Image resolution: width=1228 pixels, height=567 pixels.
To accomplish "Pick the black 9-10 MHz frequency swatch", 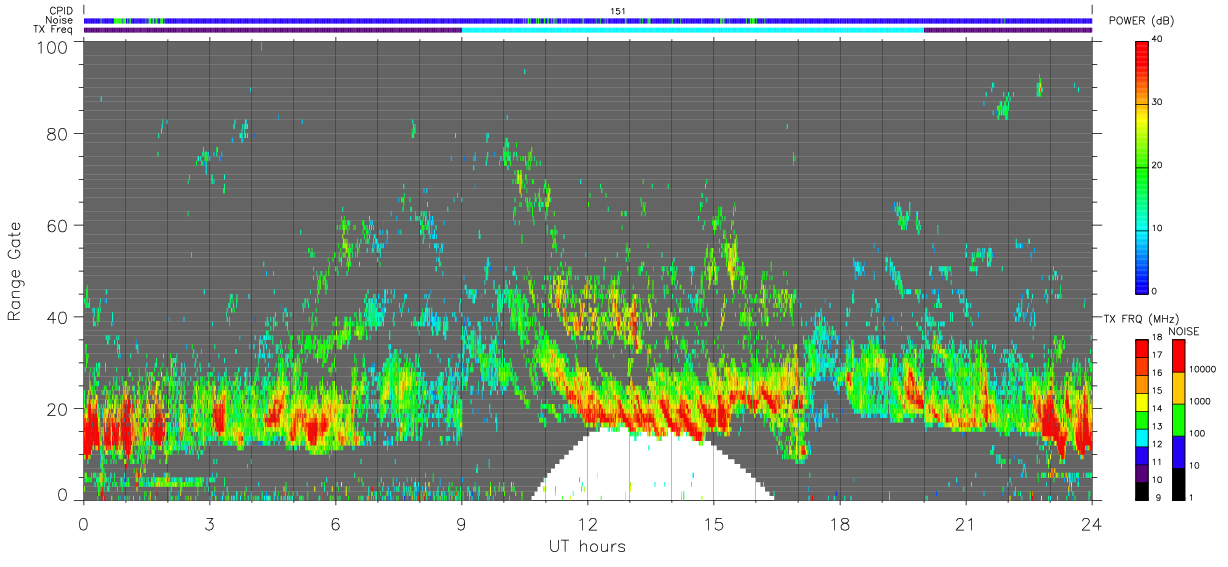I will [1143, 489].
